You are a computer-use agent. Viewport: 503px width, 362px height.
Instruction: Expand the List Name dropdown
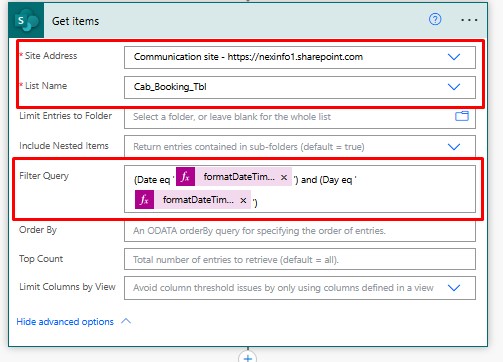point(454,87)
